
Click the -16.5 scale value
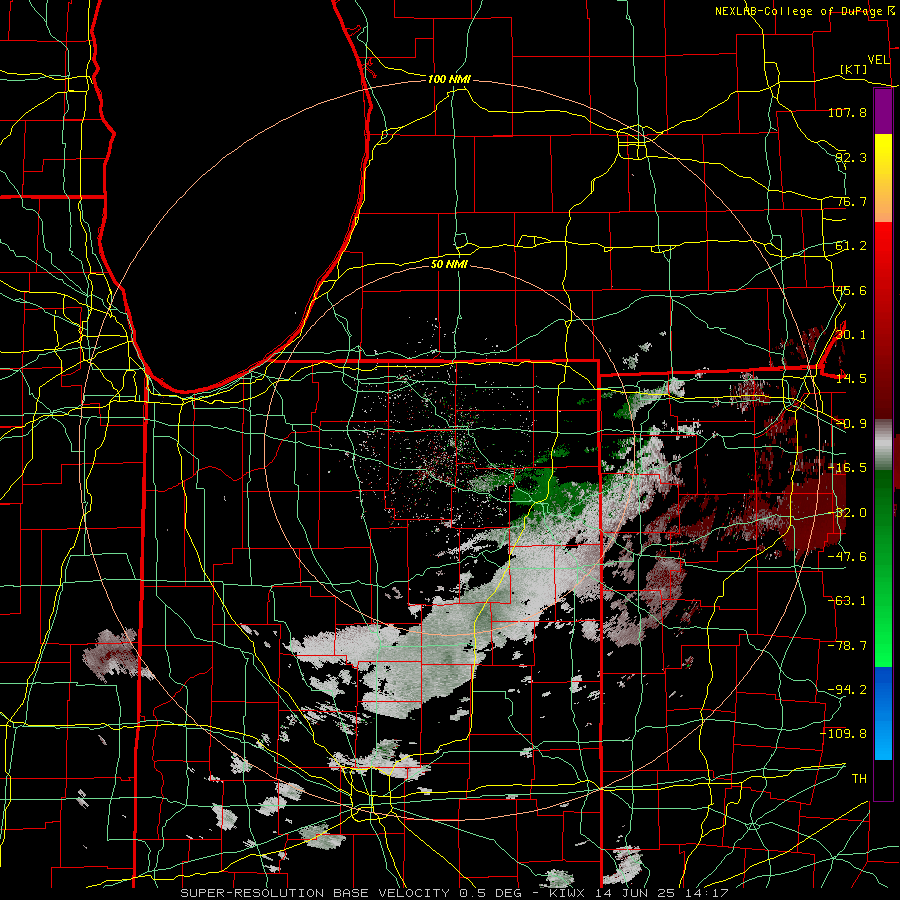point(847,468)
